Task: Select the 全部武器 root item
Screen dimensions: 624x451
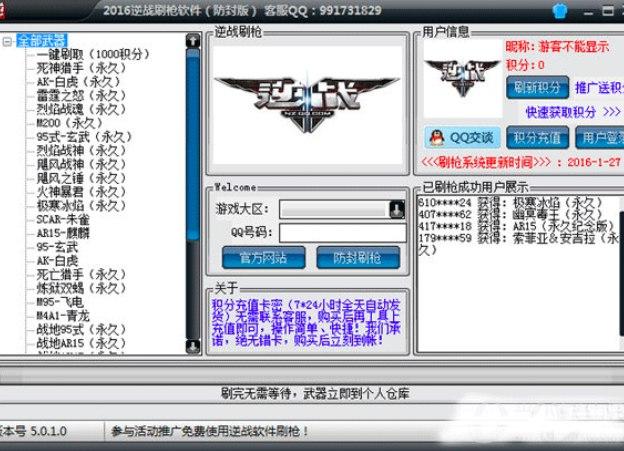Action: click(x=42, y=41)
